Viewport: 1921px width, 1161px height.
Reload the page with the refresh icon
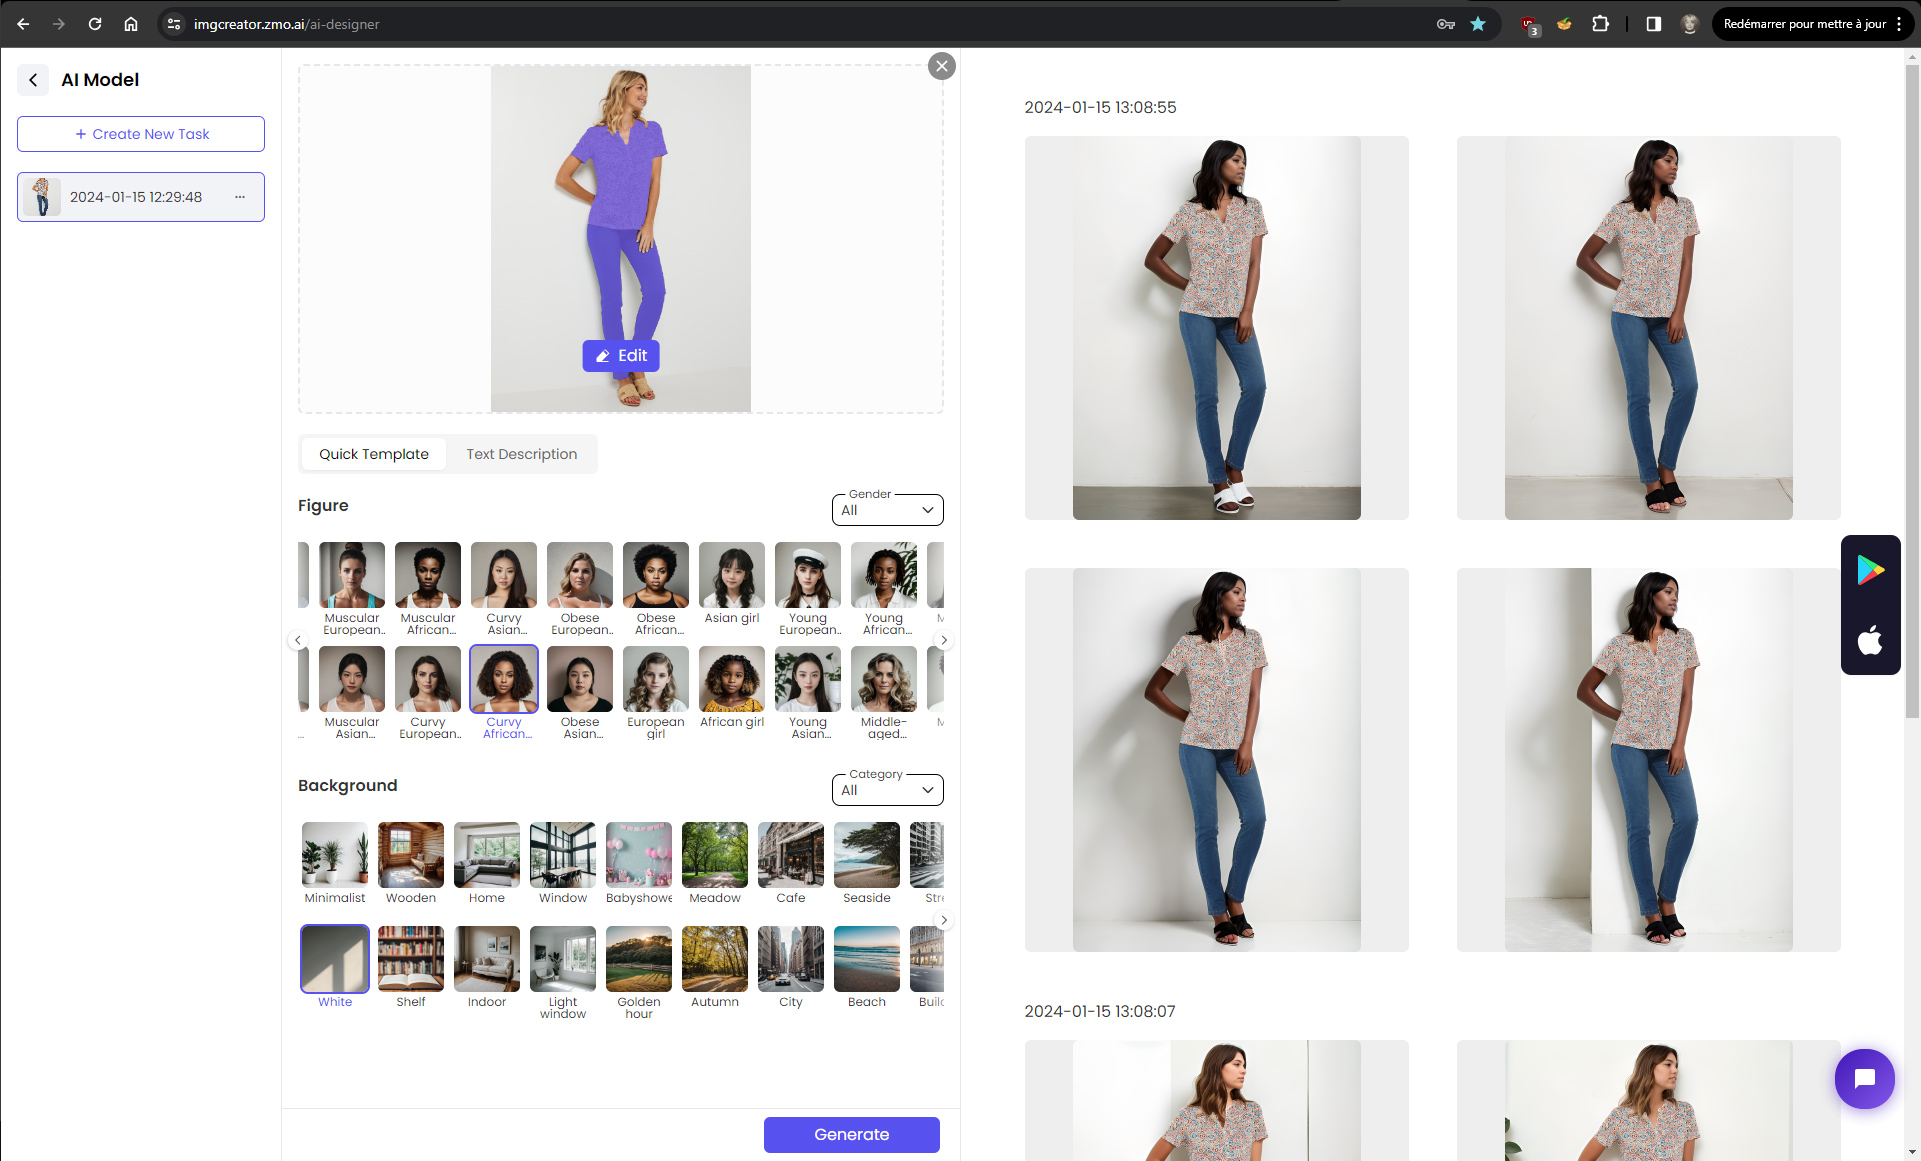(x=95, y=24)
